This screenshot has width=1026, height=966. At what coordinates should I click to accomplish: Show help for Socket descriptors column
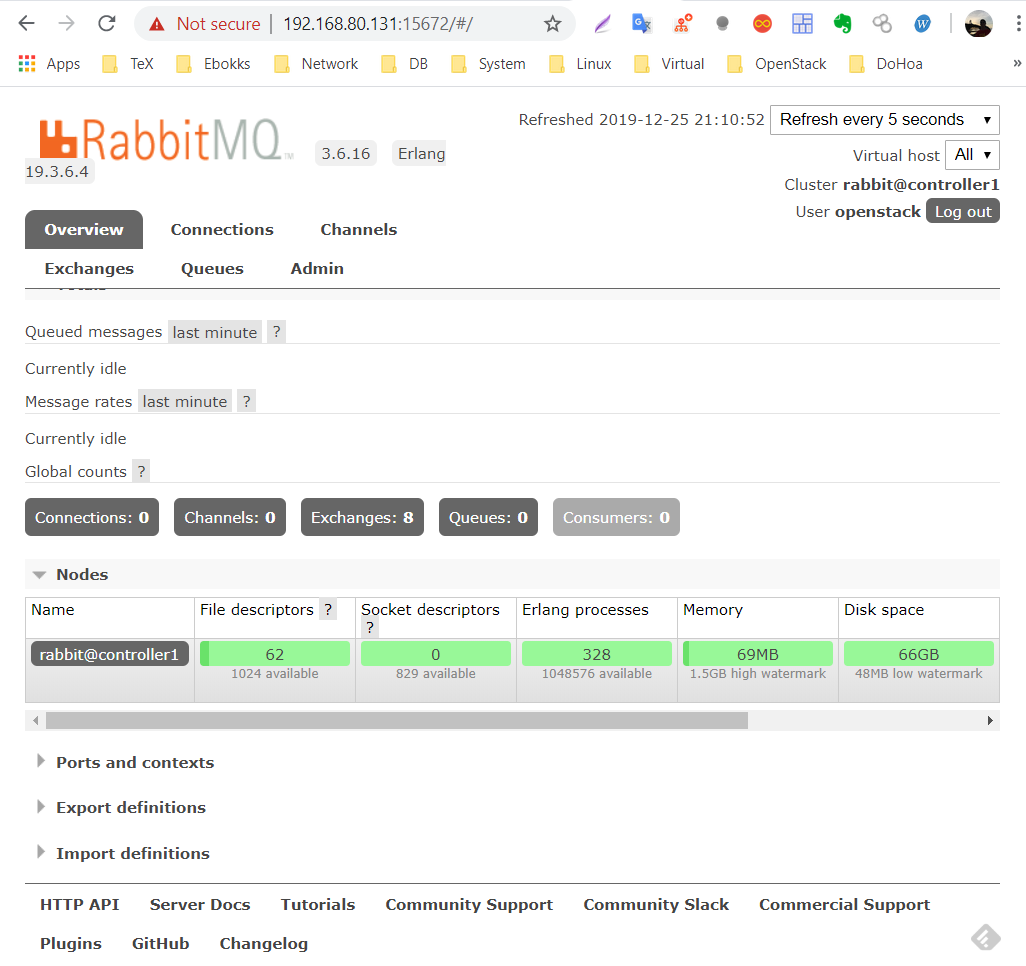[370, 628]
